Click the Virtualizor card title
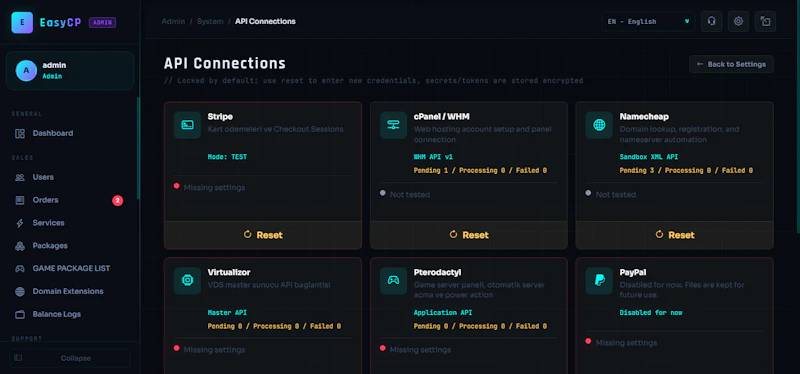Screen dimensions: 800x374 point(229,272)
